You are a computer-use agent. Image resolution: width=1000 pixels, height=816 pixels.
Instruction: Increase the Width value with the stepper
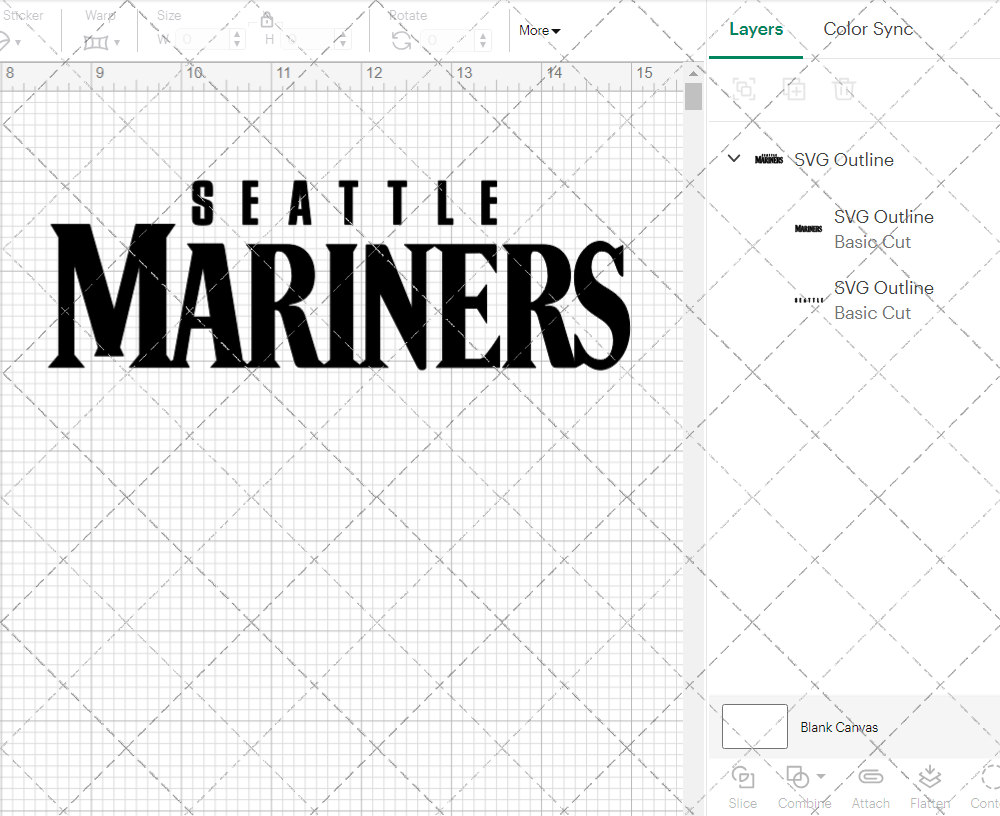pyautogui.click(x=236, y=33)
